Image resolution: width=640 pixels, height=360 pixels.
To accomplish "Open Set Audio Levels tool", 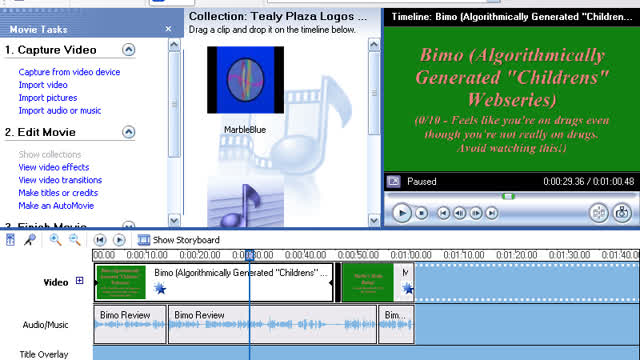I will [x=11, y=240].
